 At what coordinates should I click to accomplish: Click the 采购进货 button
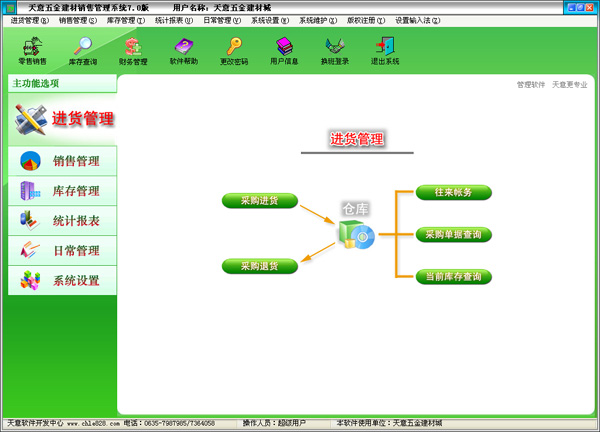[259, 201]
